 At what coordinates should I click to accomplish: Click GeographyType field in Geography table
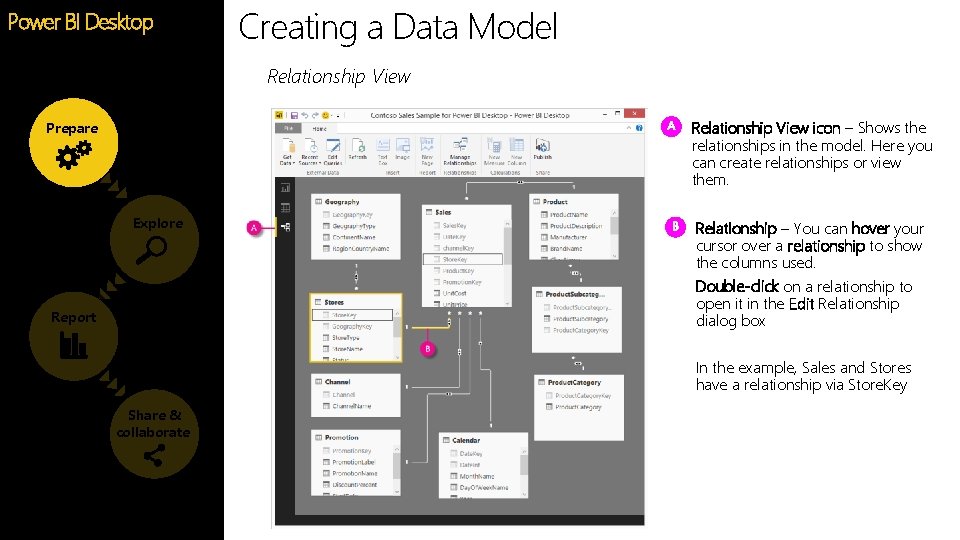352,226
